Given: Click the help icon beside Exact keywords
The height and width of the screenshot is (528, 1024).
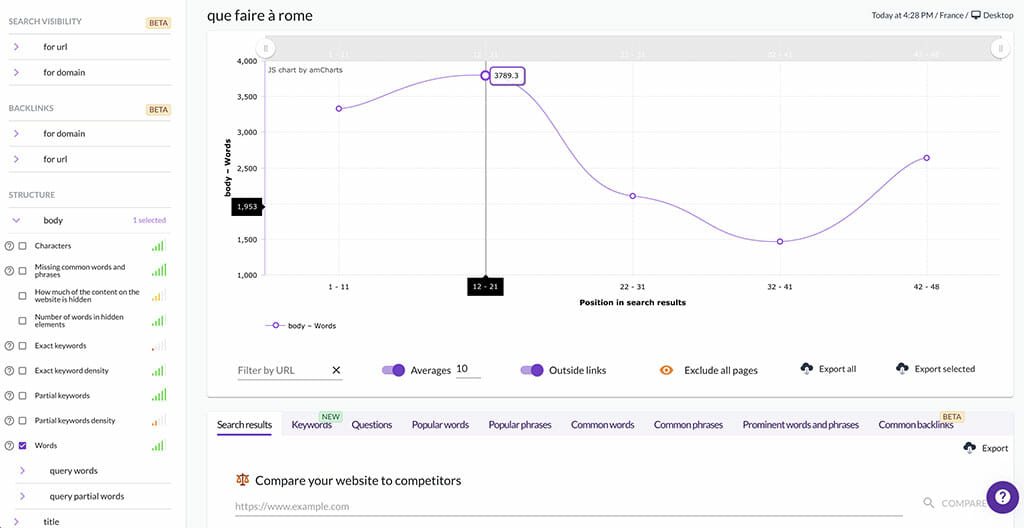Looking at the screenshot, I should 9,346.
